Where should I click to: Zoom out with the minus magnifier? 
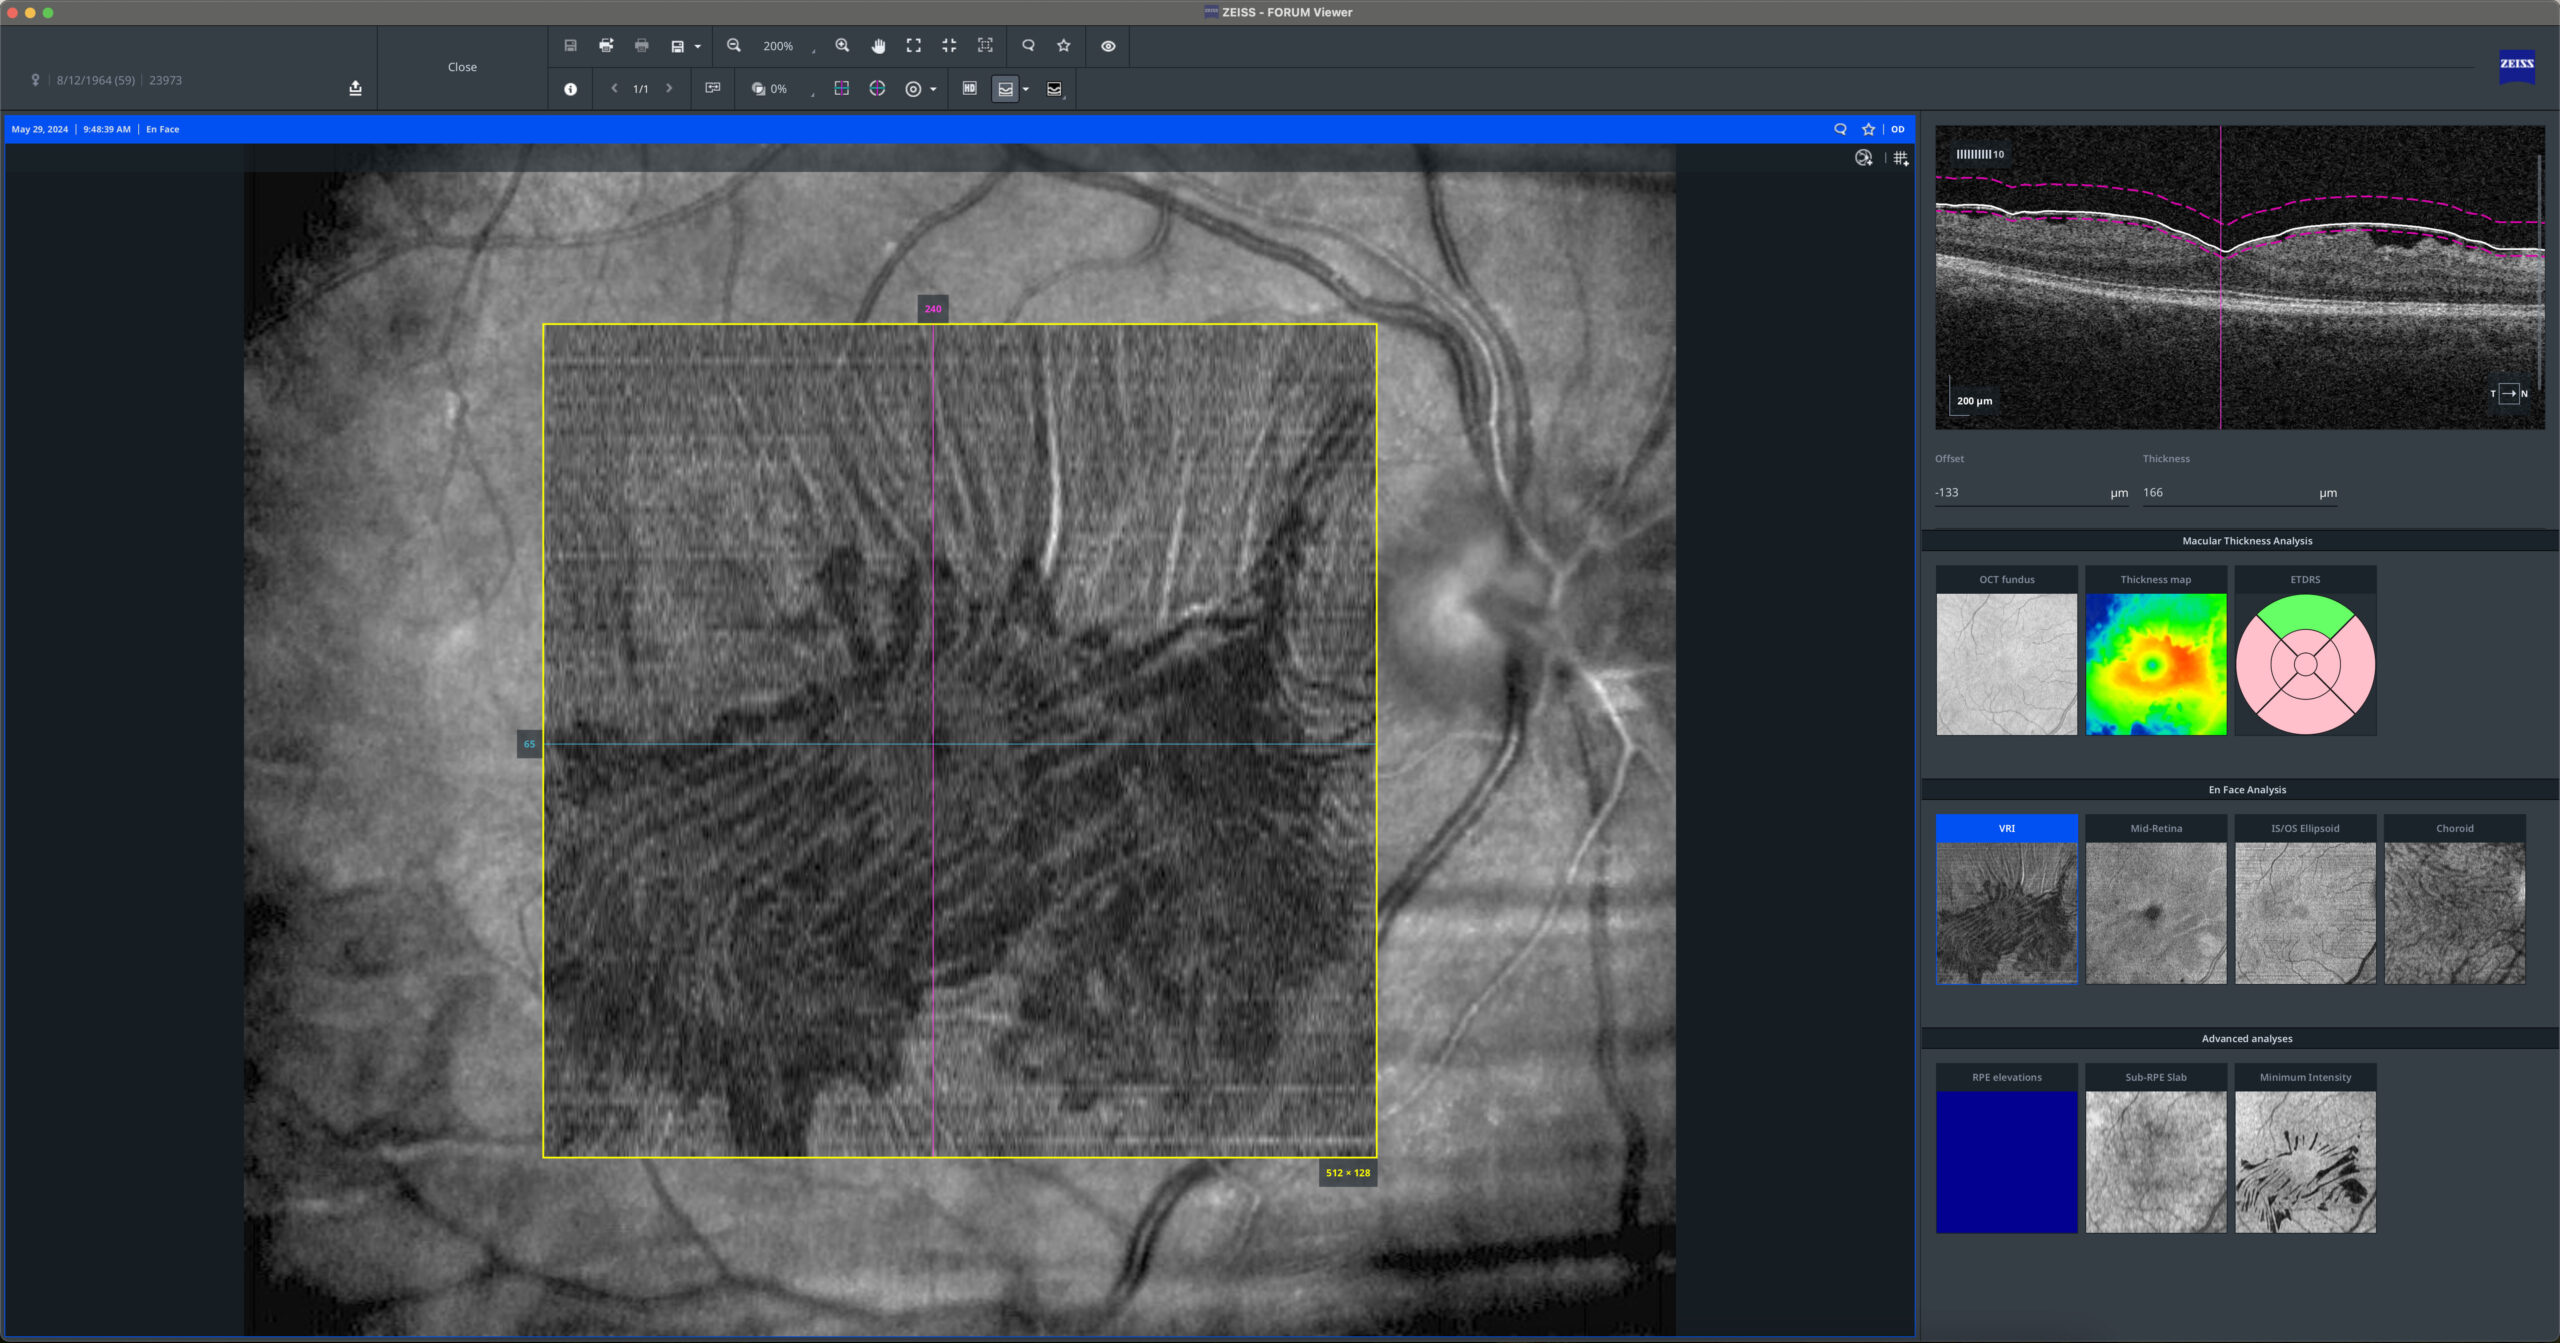[x=734, y=46]
